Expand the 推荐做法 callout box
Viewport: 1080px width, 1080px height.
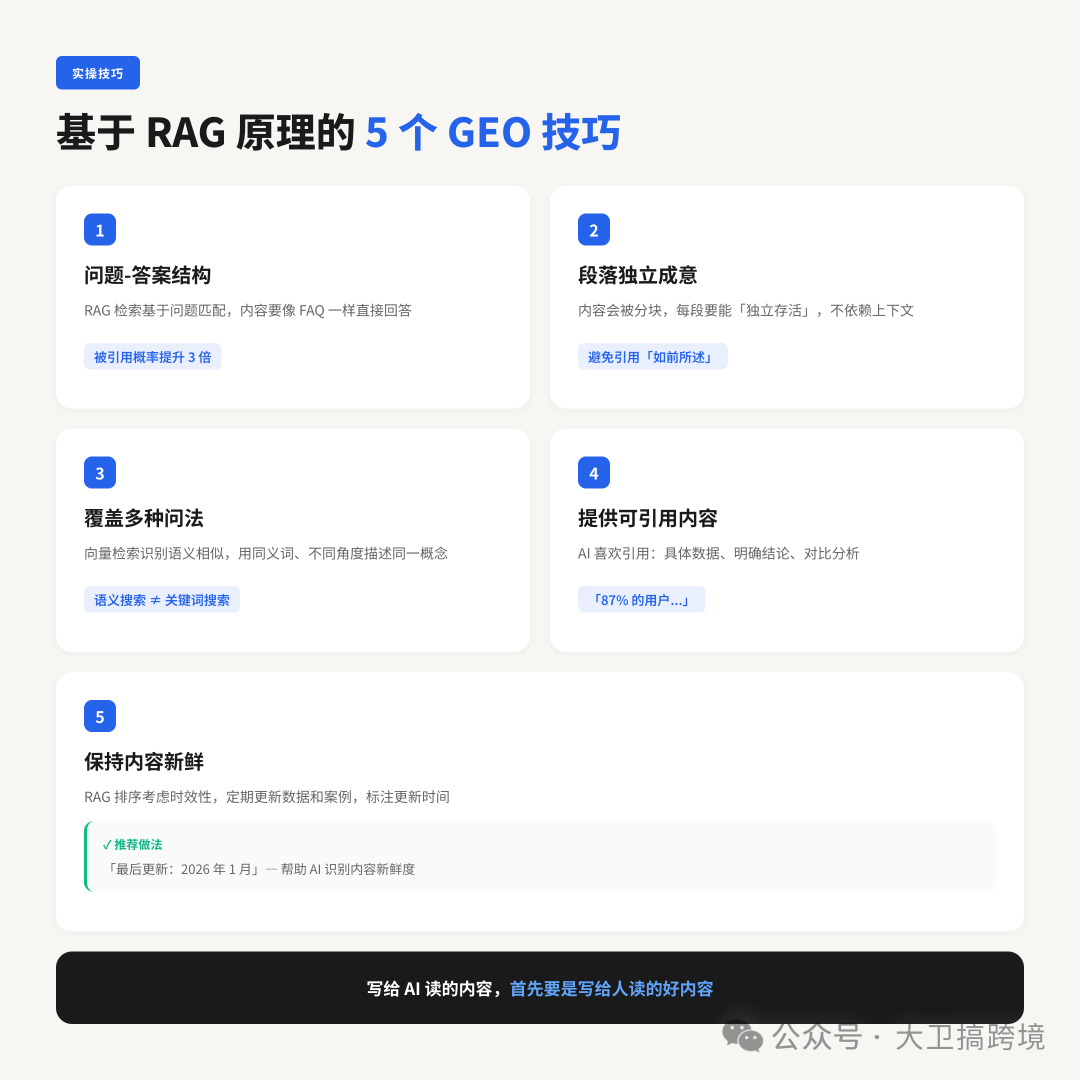[x=540, y=856]
